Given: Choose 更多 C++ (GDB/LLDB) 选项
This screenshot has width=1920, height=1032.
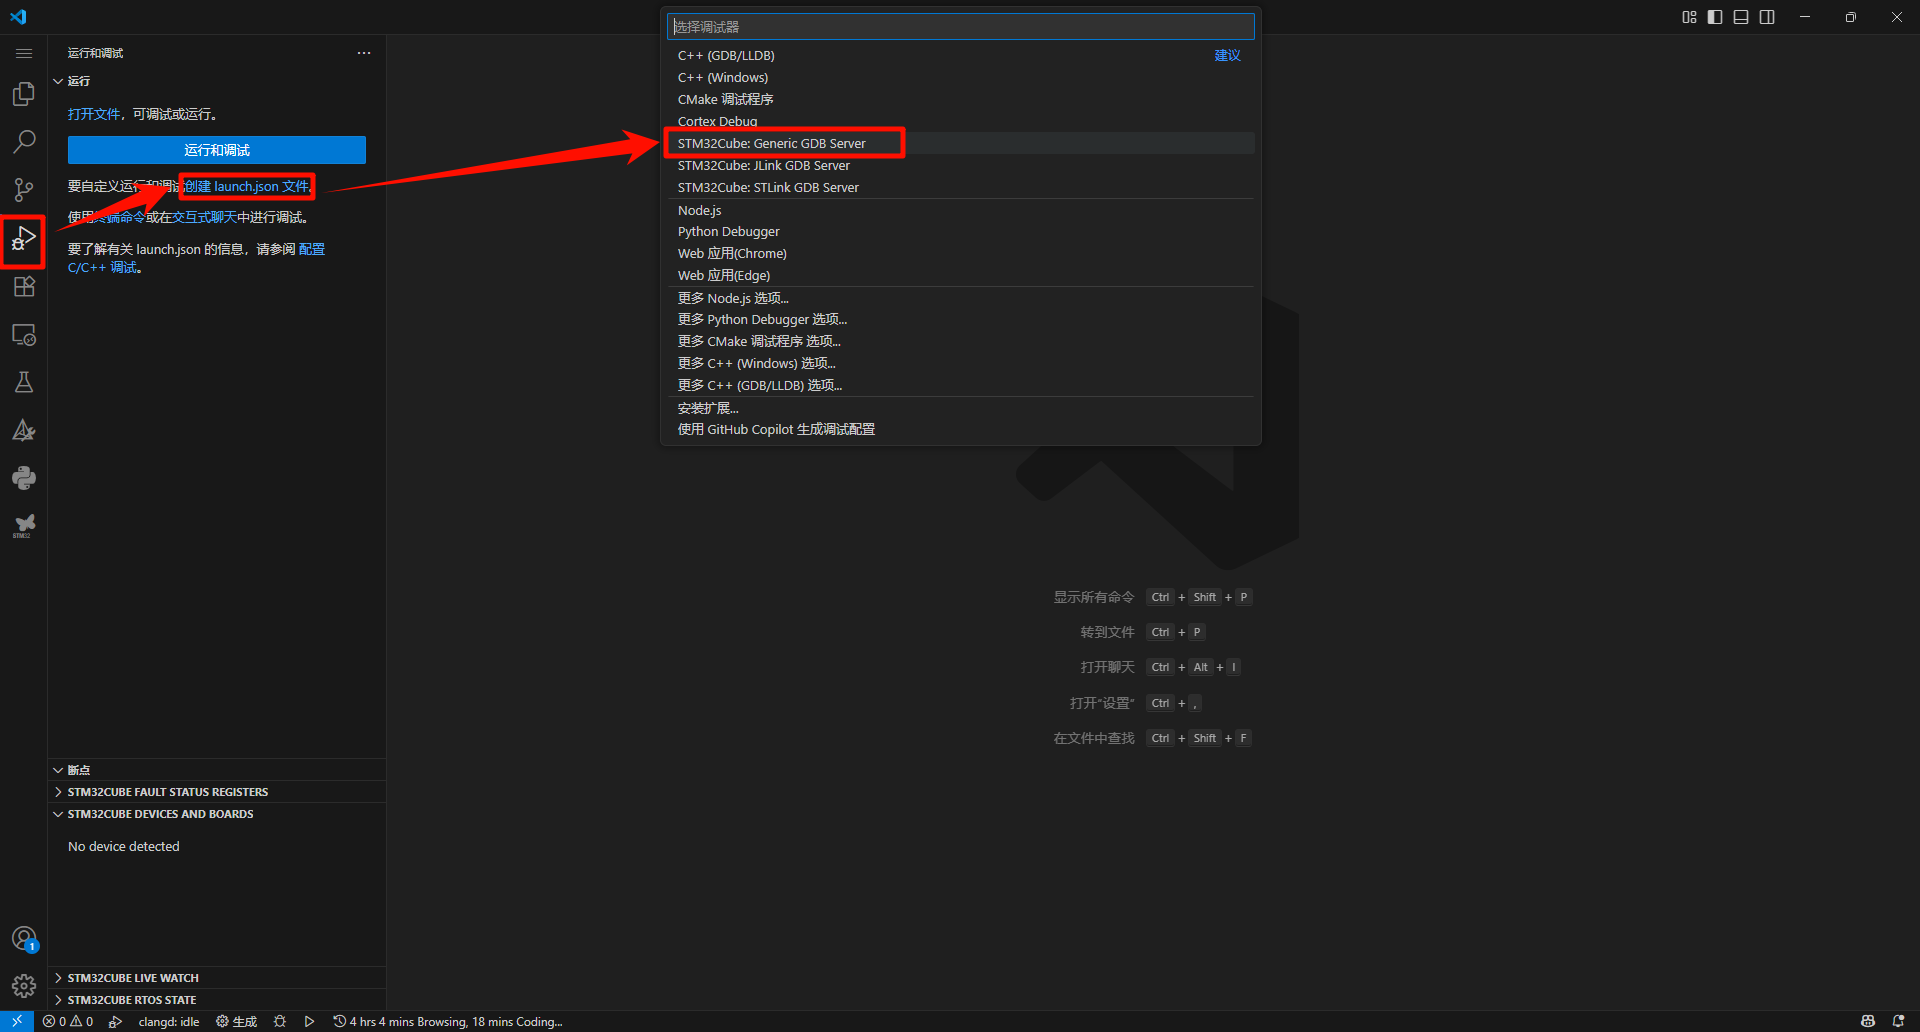Looking at the screenshot, I should 960,386.
